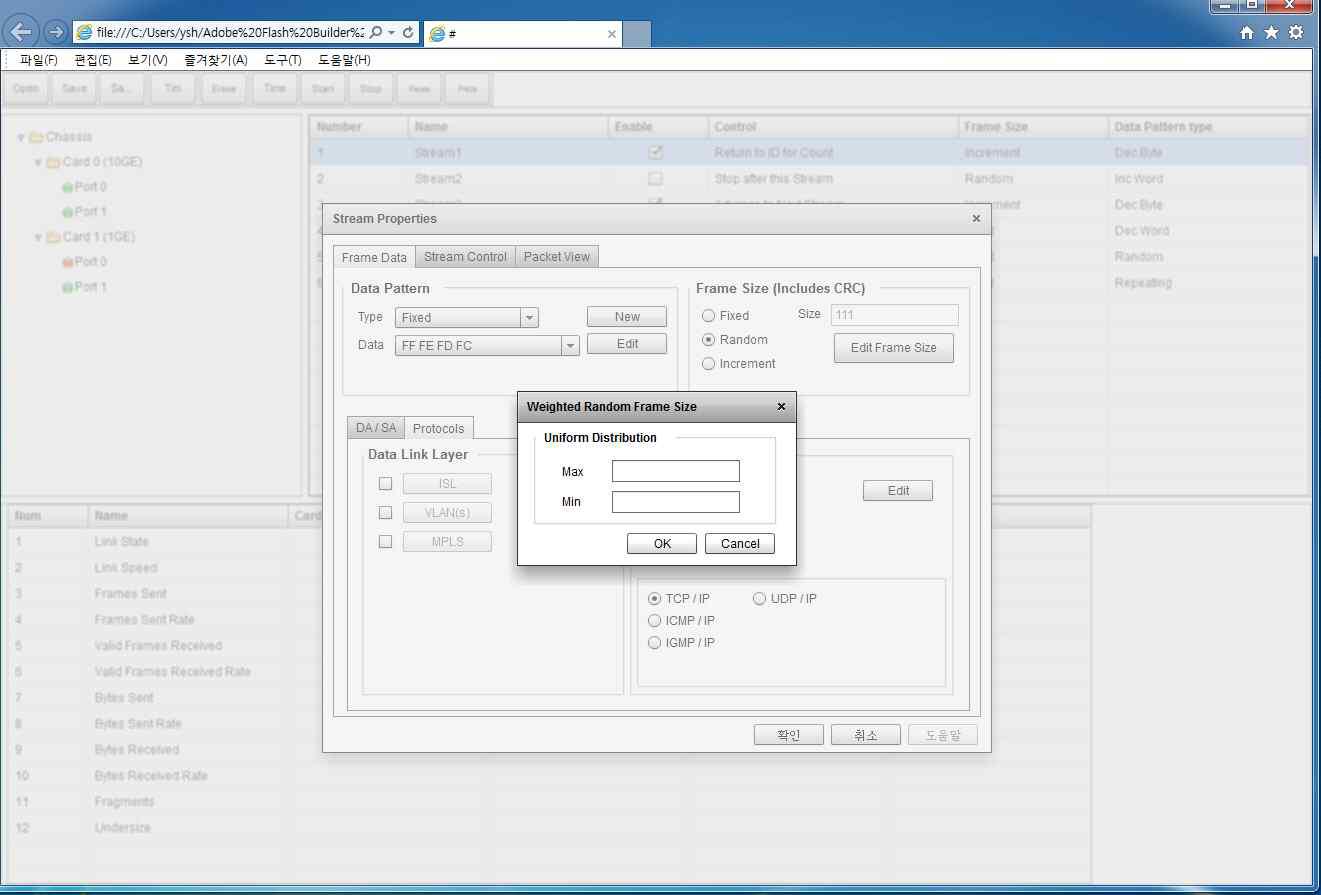This screenshot has width=1321, height=895.
Task: Switch to the Frame Data tab
Action: coord(374,257)
